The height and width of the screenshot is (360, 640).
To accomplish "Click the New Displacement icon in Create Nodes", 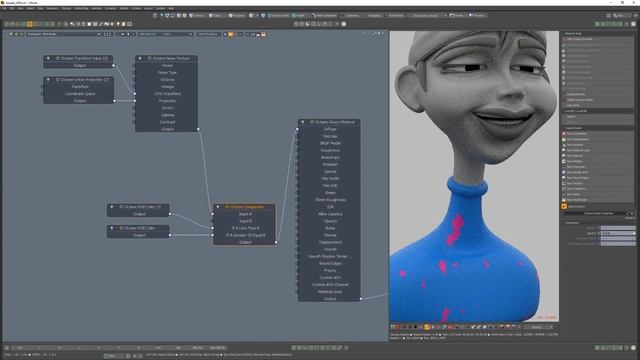I will [564, 139].
